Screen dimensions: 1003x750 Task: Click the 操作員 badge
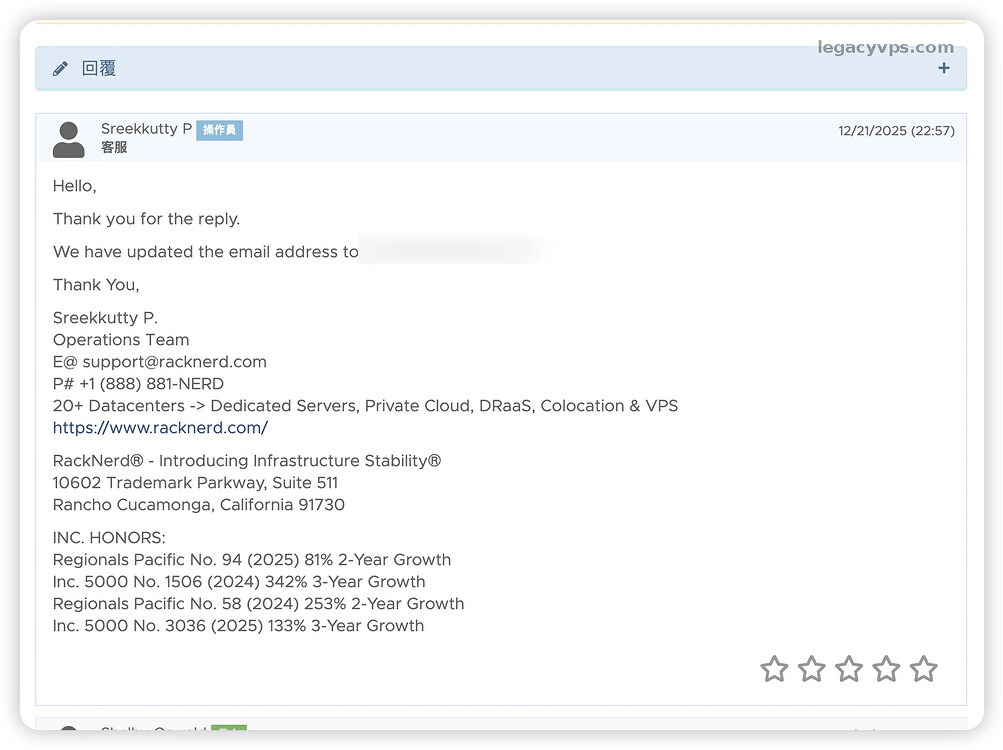coord(219,130)
